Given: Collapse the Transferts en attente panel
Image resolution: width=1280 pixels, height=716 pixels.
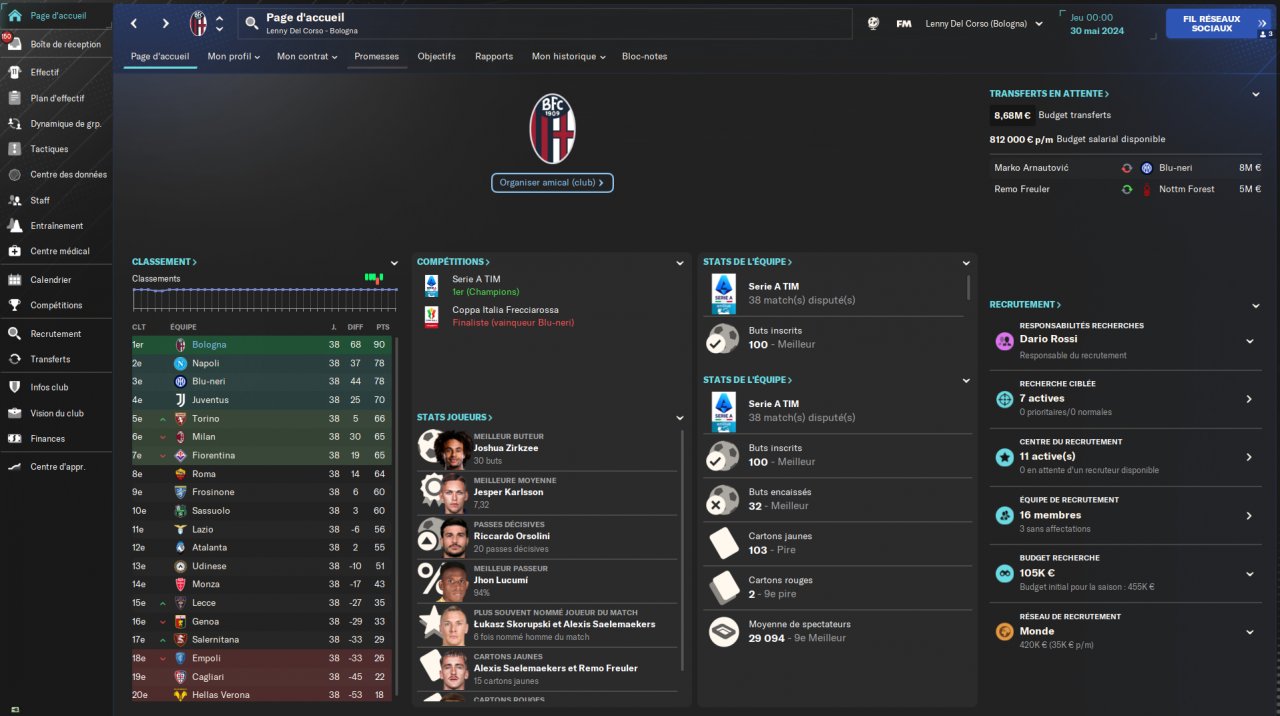Looking at the screenshot, I should pos(1256,94).
